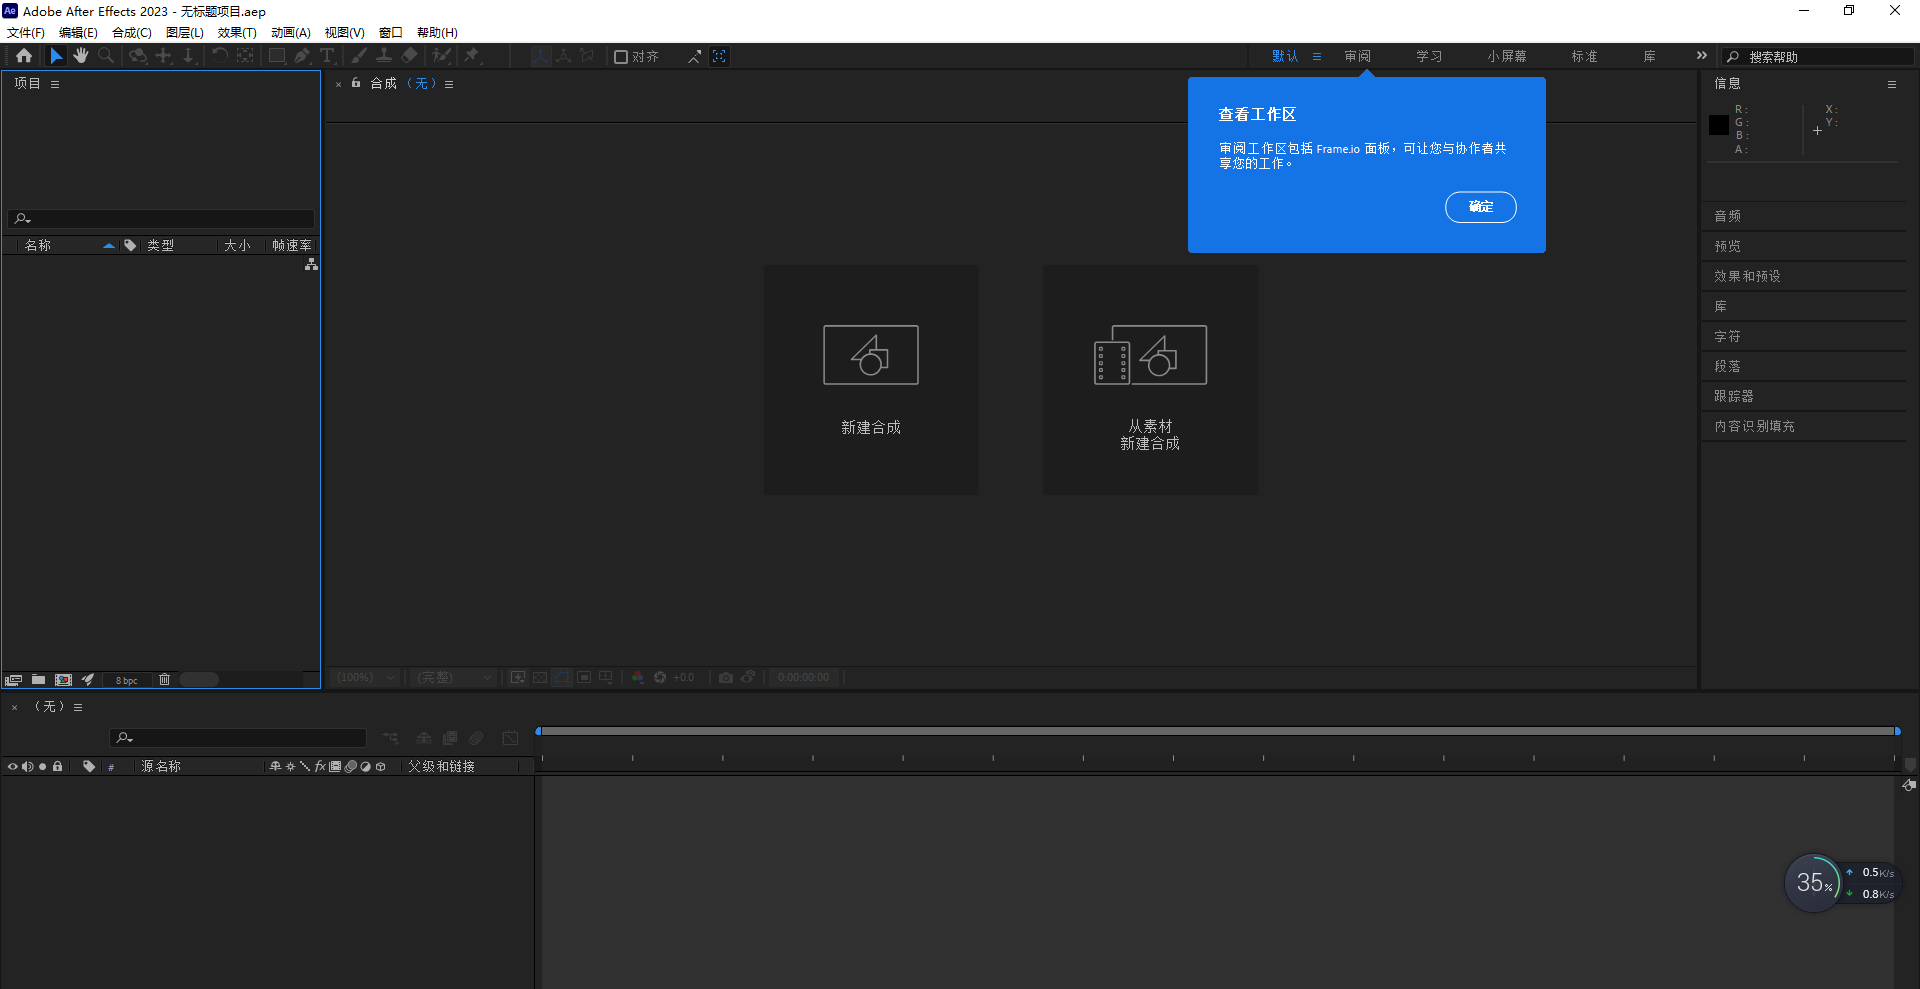Select the Puppet Pin tool

[472, 56]
